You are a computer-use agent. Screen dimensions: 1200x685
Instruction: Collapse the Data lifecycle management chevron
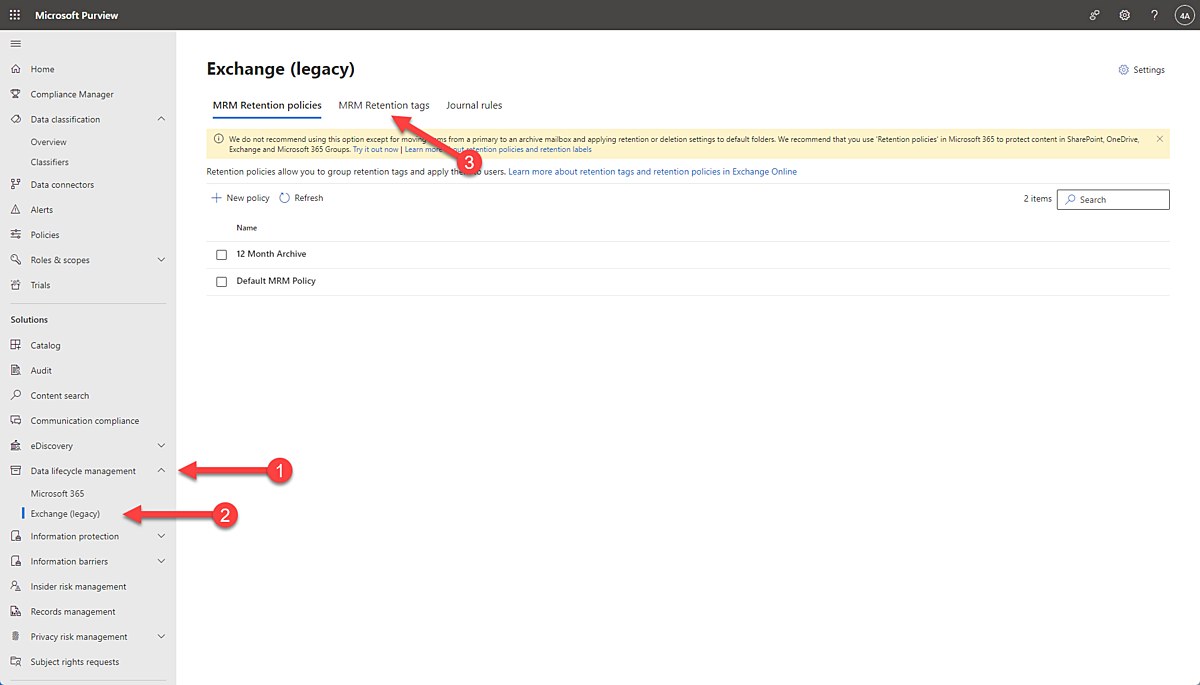[x=162, y=471]
